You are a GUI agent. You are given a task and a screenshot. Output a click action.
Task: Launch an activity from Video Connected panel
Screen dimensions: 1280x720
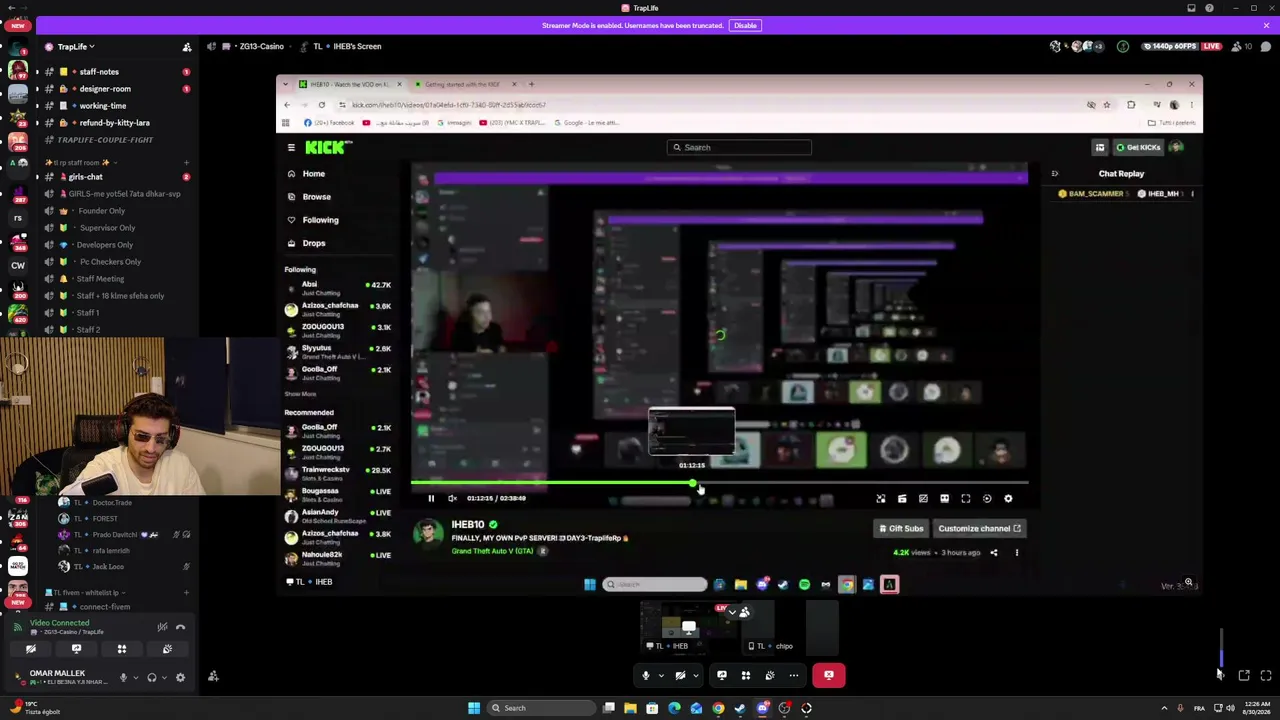coord(122,649)
